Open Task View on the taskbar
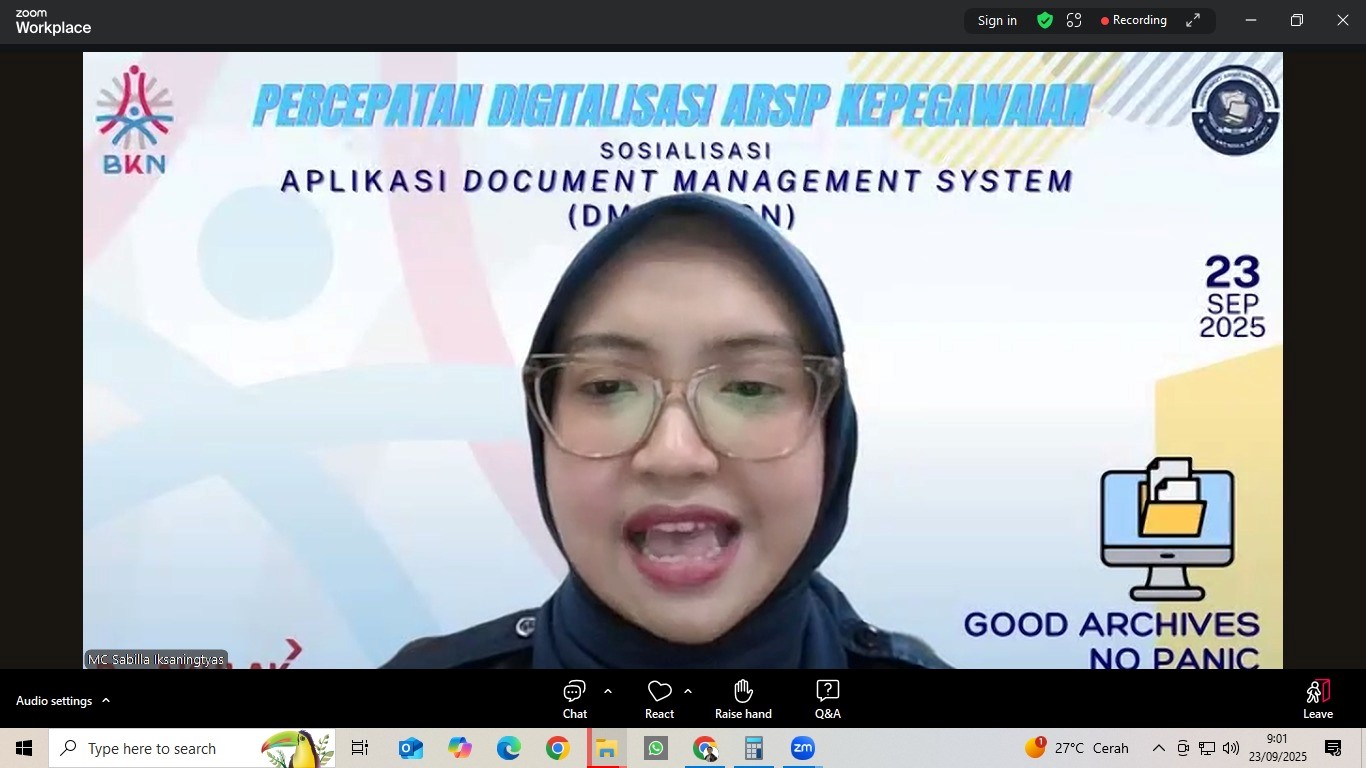The width and height of the screenshot is (1366, 768). pyautogui.click(x=360, y=748)
